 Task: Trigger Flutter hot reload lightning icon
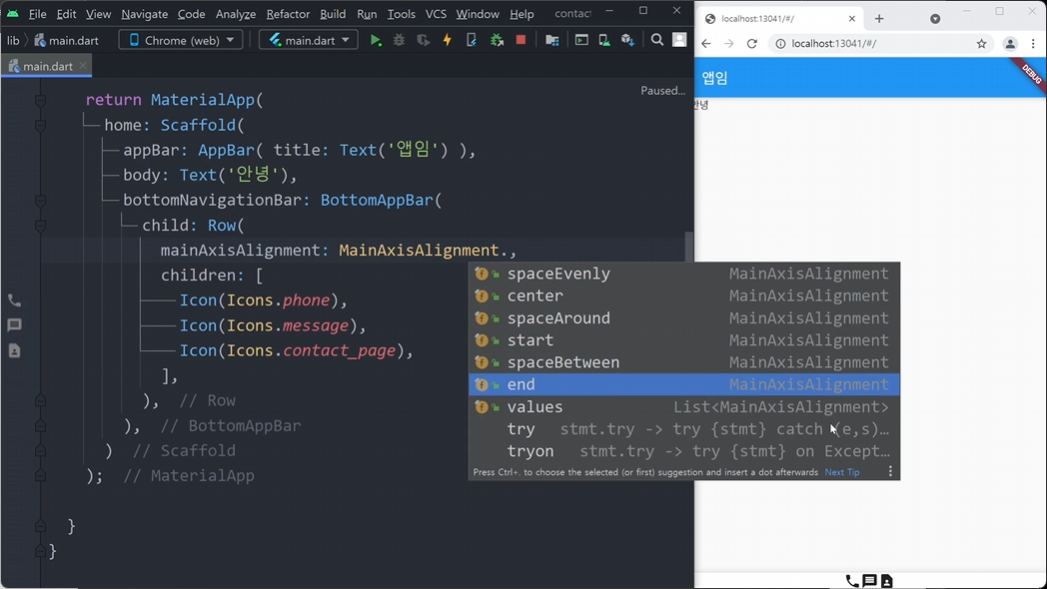pyautogui.click(x=447, y=41)
